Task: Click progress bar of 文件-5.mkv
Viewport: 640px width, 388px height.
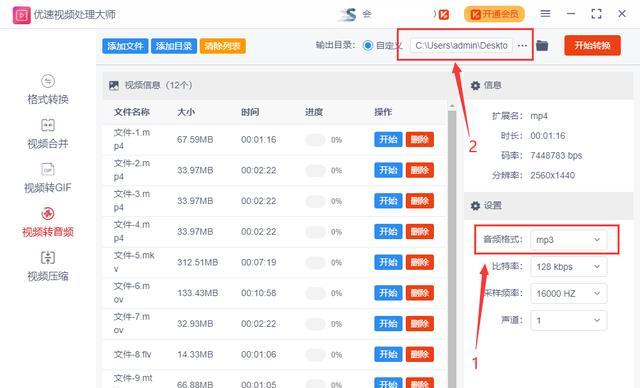Action: coord(316,262)
